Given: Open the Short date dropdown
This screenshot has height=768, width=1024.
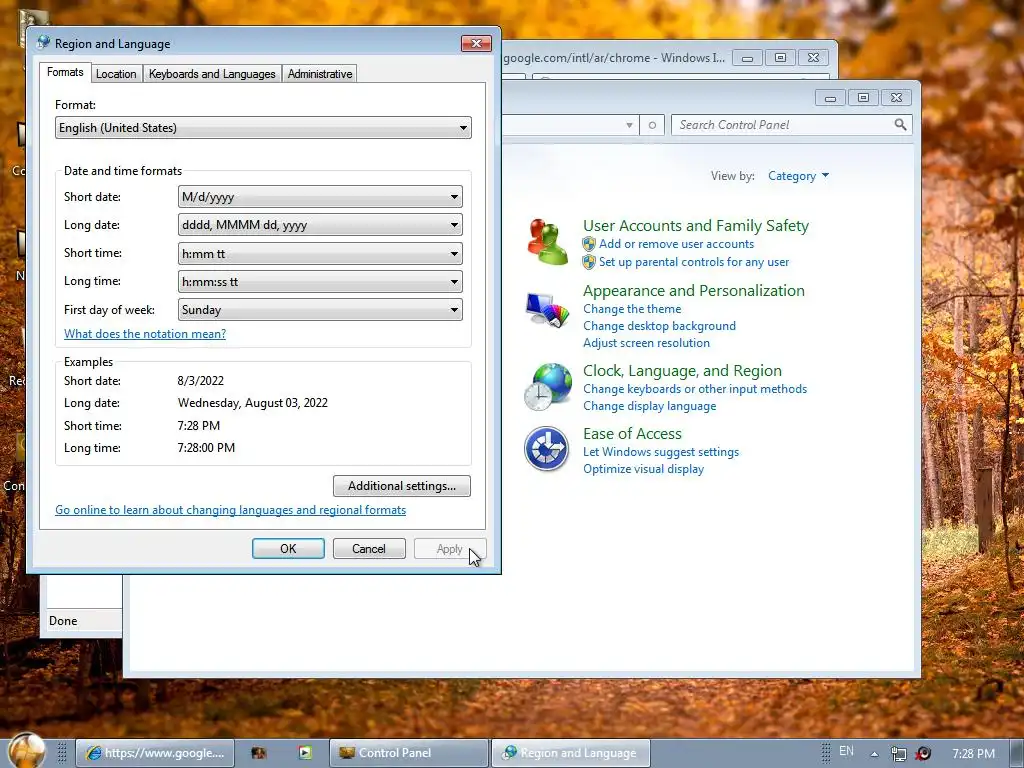Looking at the screenshot, I should pos(320,197).
